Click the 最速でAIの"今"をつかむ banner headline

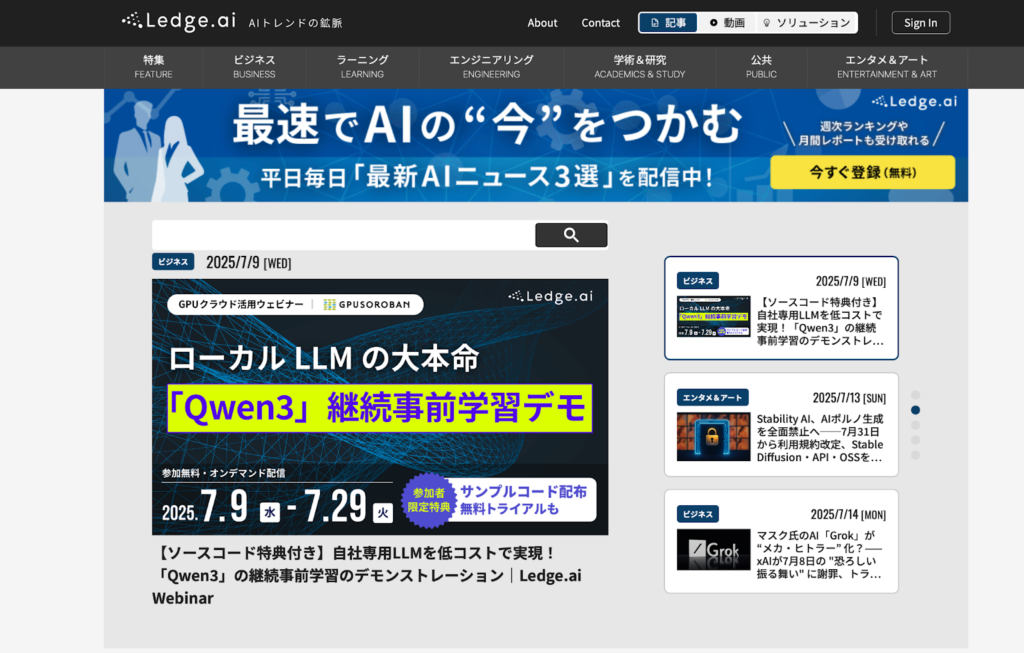point(487,124)
